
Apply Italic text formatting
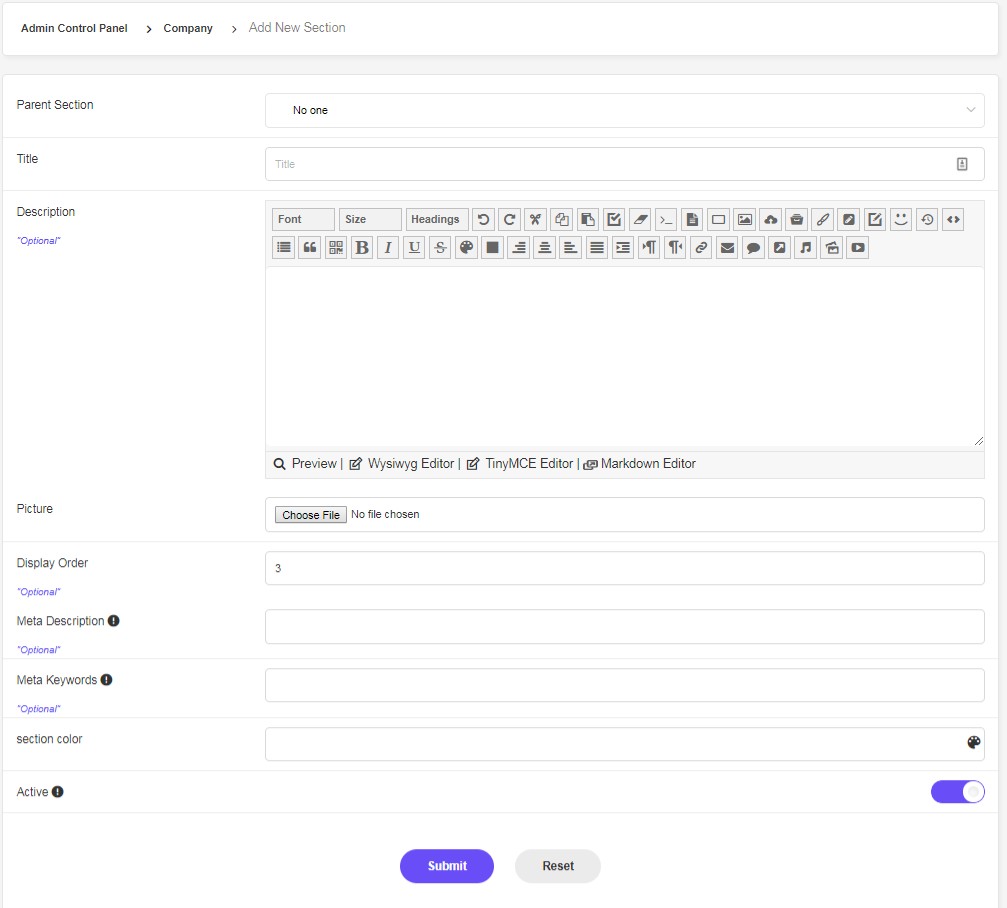(x=388, y=247)
